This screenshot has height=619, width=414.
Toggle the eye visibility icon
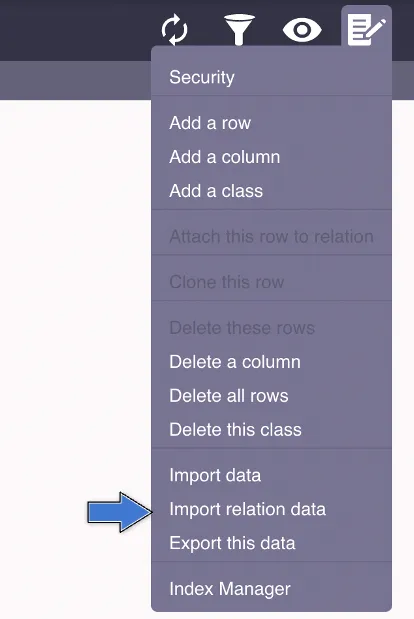tap(302, 30)
